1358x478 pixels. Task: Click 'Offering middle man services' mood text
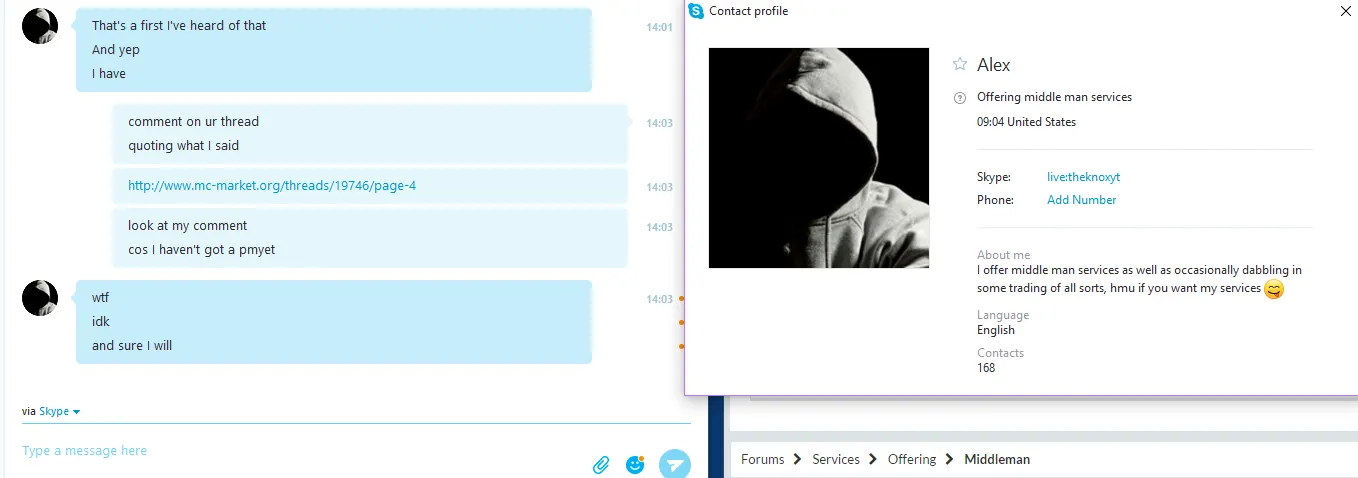pos(1054,97)
